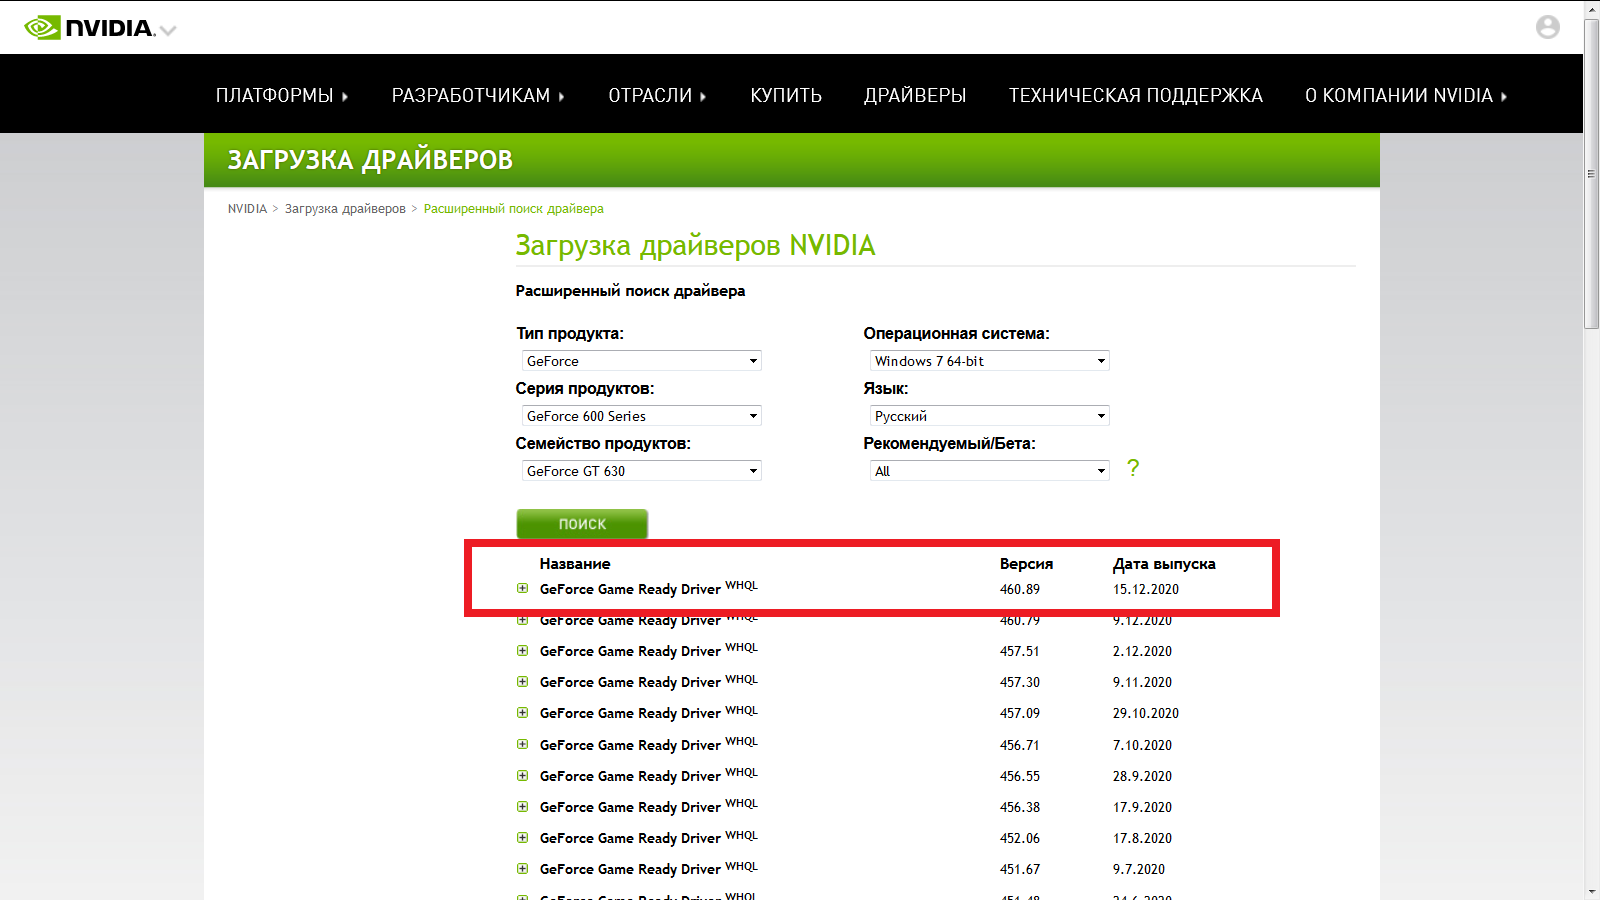Open the Серия продуктов dropdown
Viewport: 1600px width, 900px height.
642,416
